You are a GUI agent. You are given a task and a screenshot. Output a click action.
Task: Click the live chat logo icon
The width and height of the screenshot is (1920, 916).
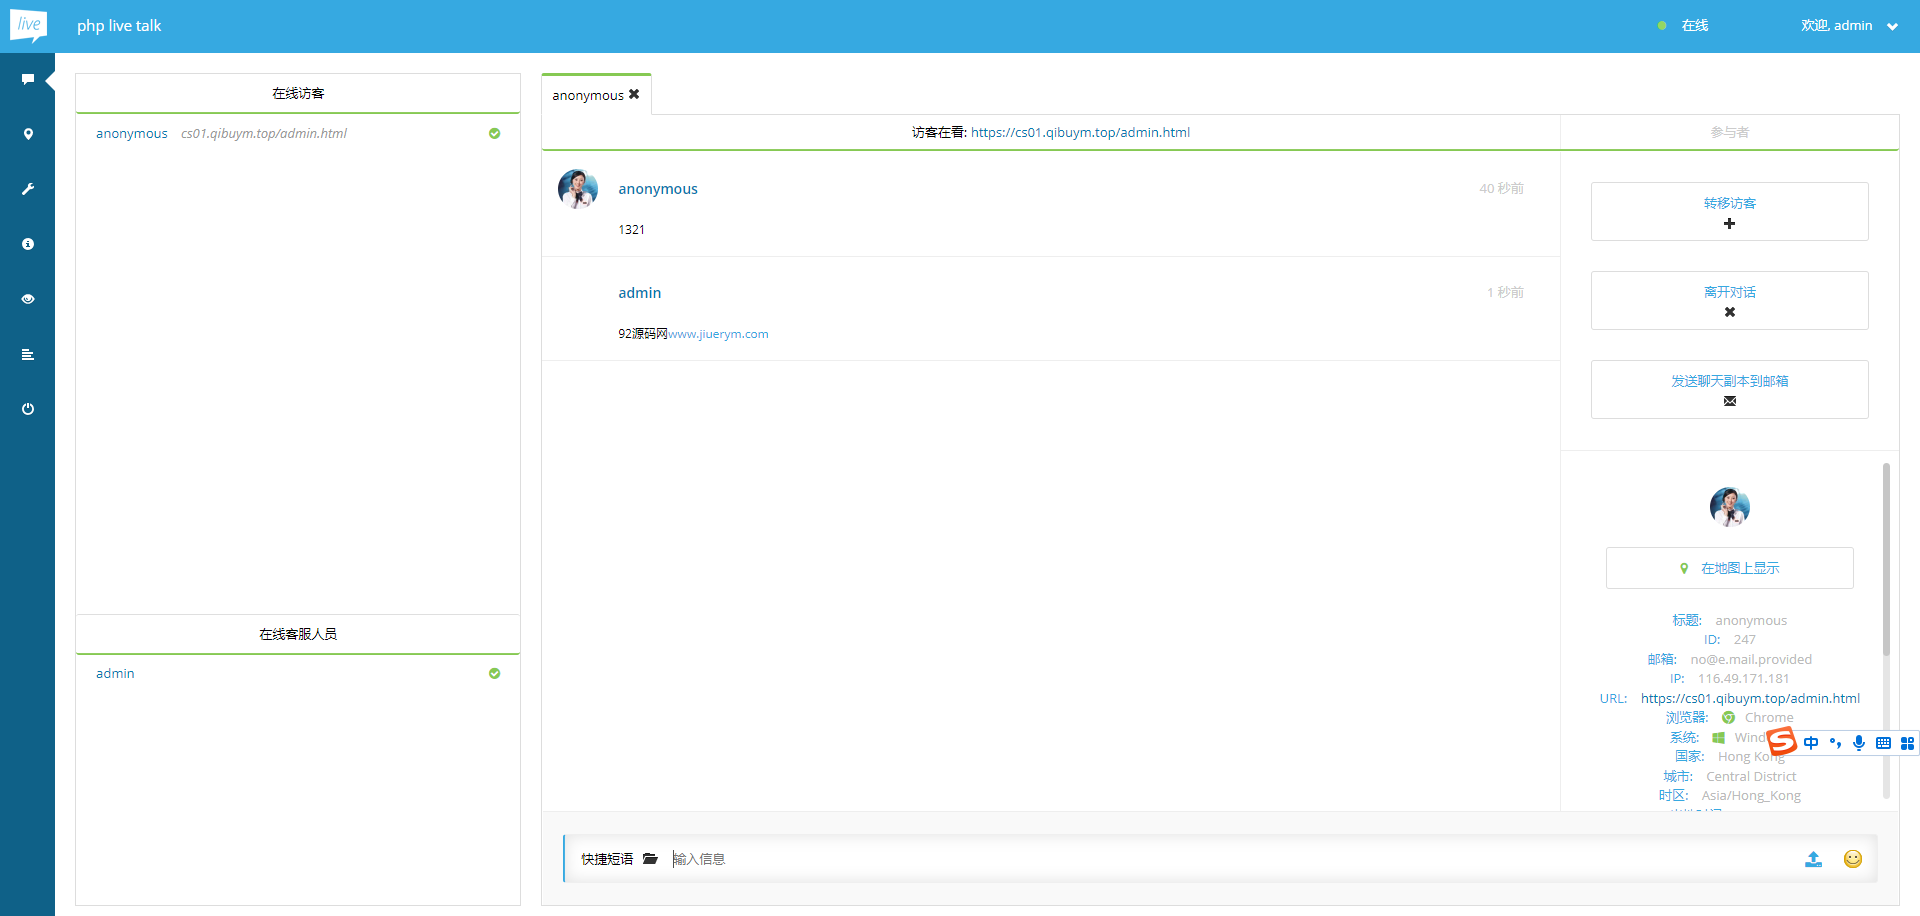(x=28, y=26)
